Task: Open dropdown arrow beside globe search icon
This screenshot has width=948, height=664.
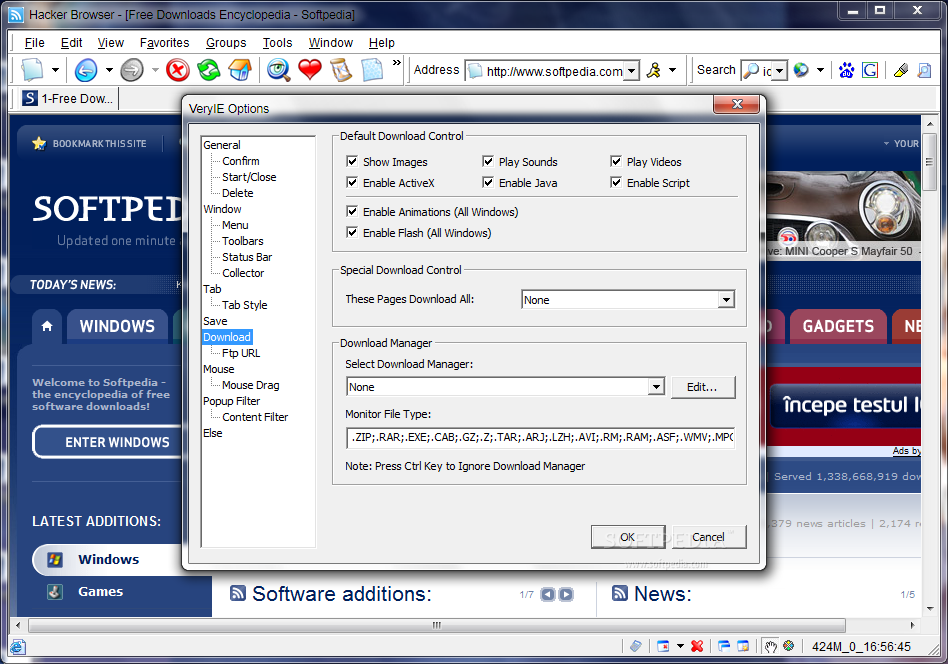Action: [x=820, y=70]
